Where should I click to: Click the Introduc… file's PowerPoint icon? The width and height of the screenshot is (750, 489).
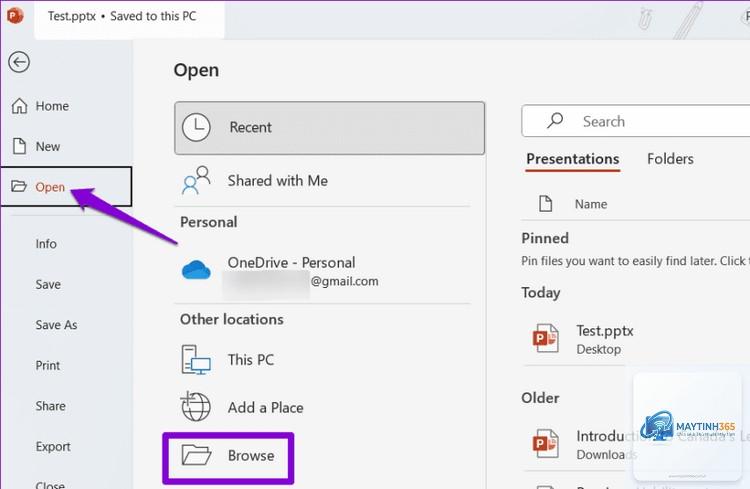[x=546, y=444]
